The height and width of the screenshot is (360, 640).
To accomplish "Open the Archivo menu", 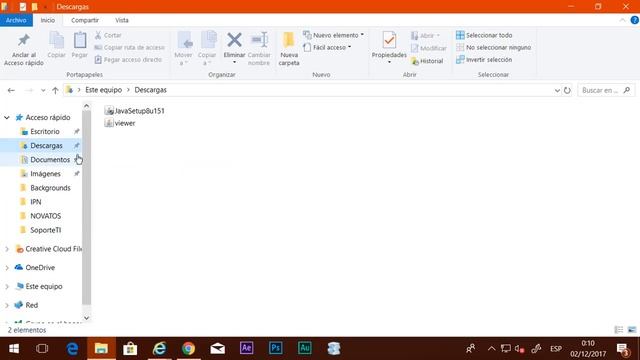I will point(16,20).
